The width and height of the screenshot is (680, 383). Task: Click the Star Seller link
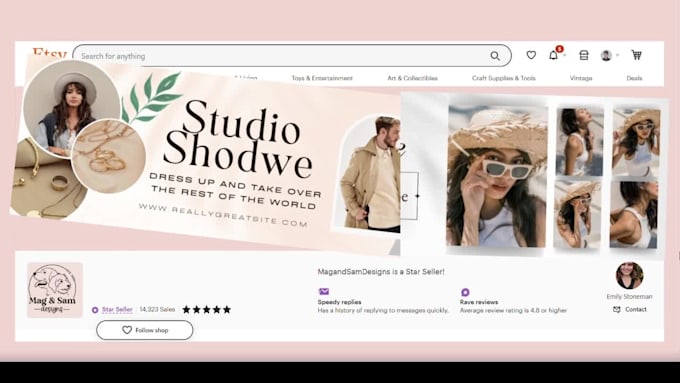[117, 309]
